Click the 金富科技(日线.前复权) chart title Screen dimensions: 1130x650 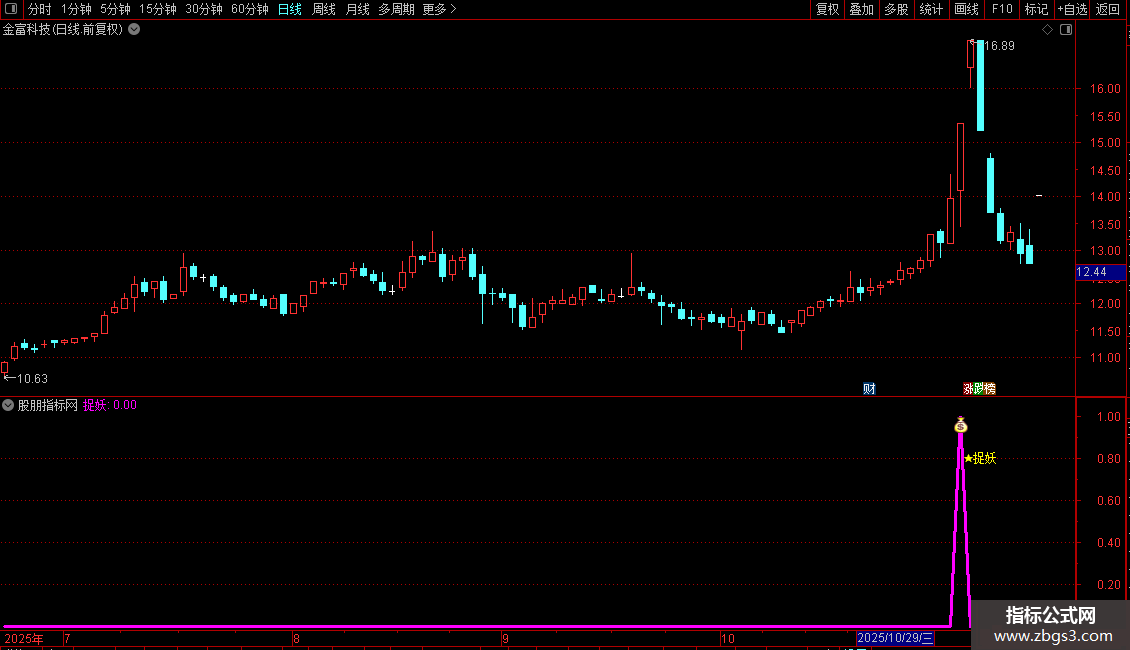coord(63,30)
